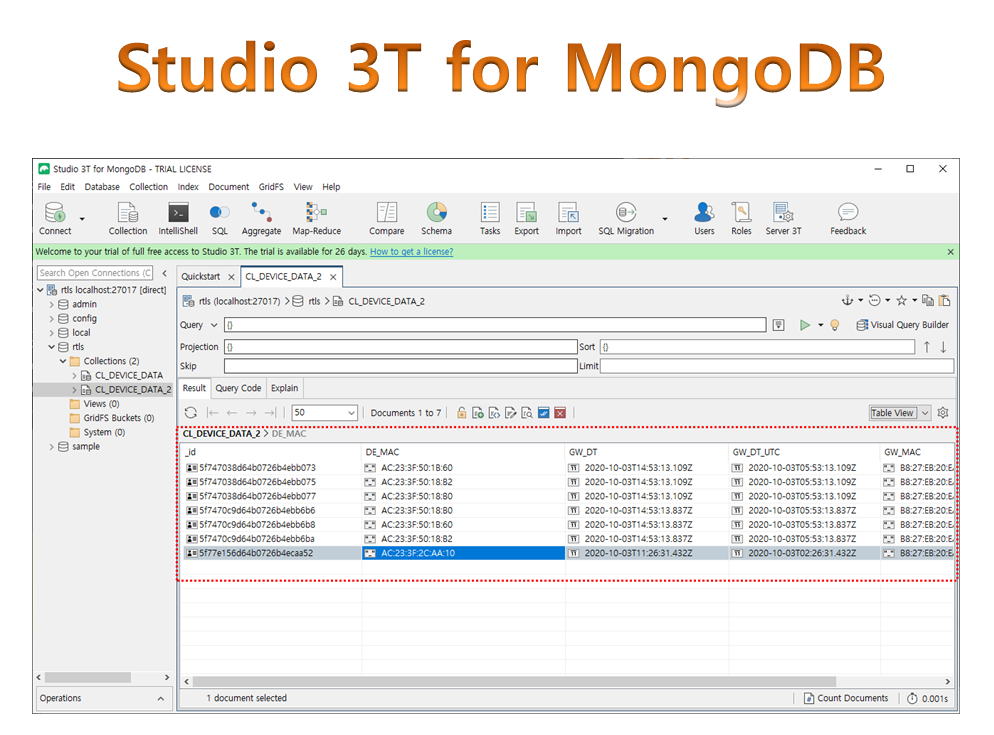This screenshot has width=994, height=735.
Task: Click the How to get a license link
Action: pos(411,252)
